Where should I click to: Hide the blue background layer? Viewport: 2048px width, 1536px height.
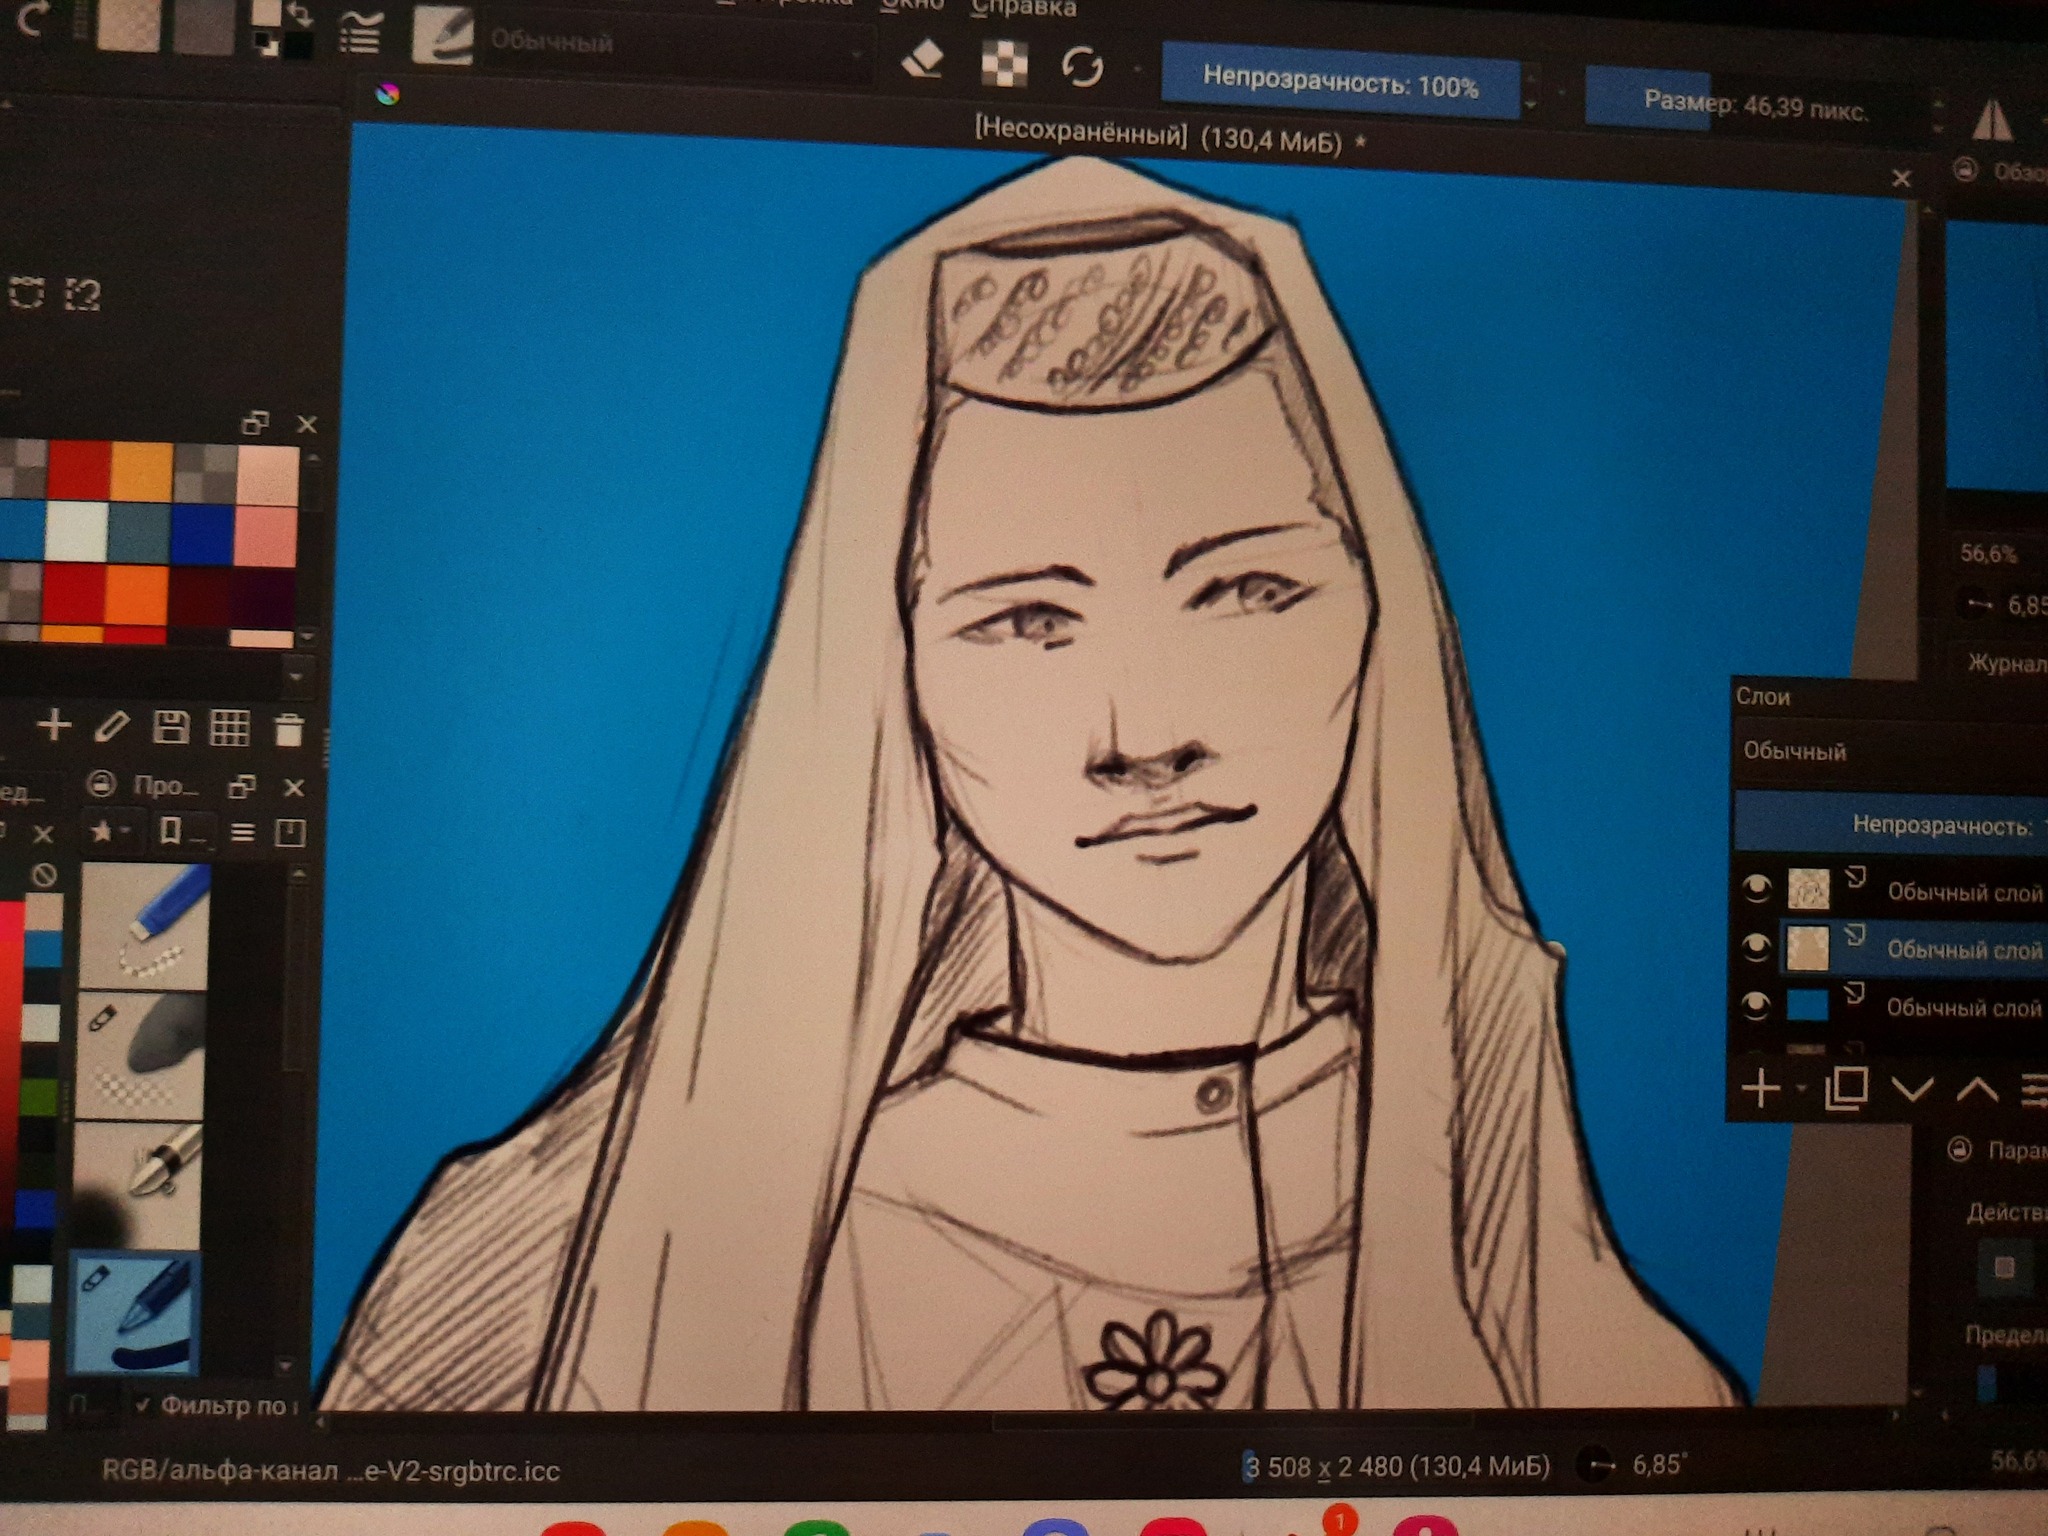pos(1756,1005)
